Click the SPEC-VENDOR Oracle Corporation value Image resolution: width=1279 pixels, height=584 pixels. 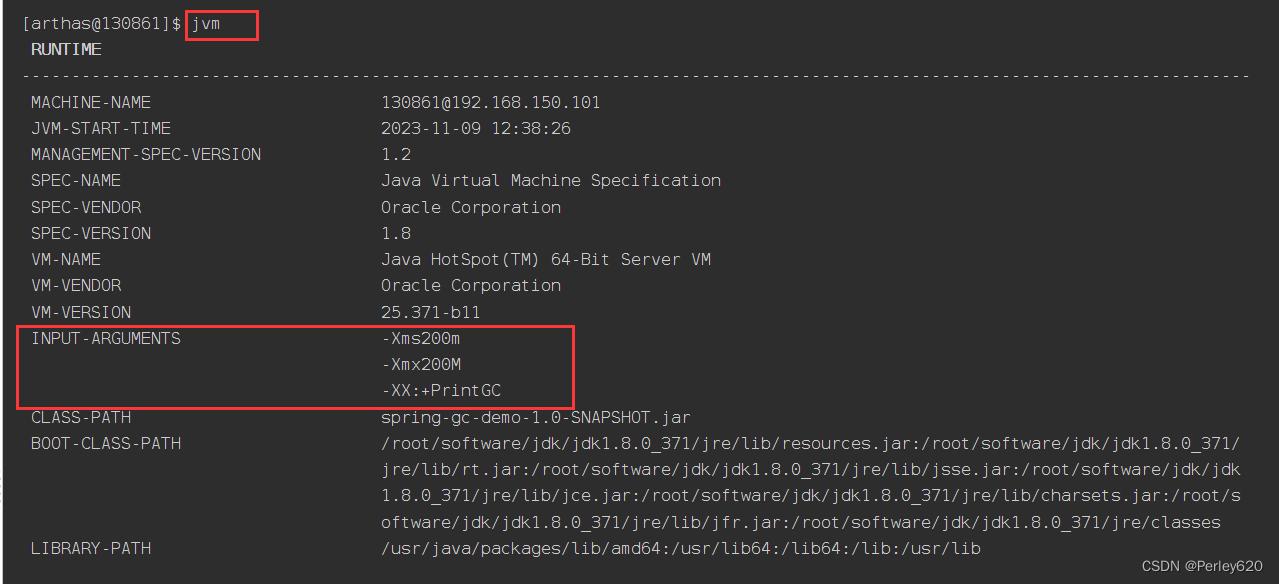click(471, 207)
